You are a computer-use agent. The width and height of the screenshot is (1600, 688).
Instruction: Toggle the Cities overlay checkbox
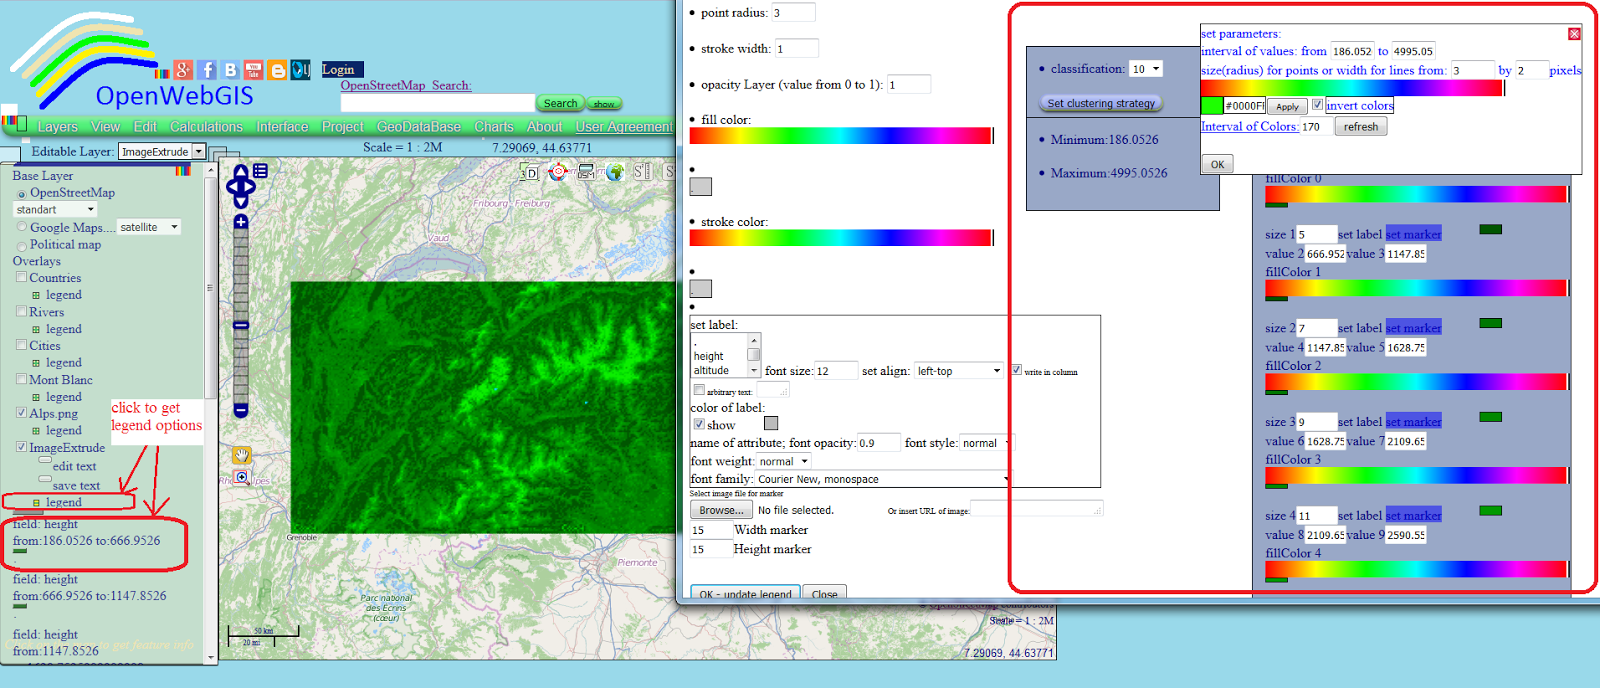21,345
